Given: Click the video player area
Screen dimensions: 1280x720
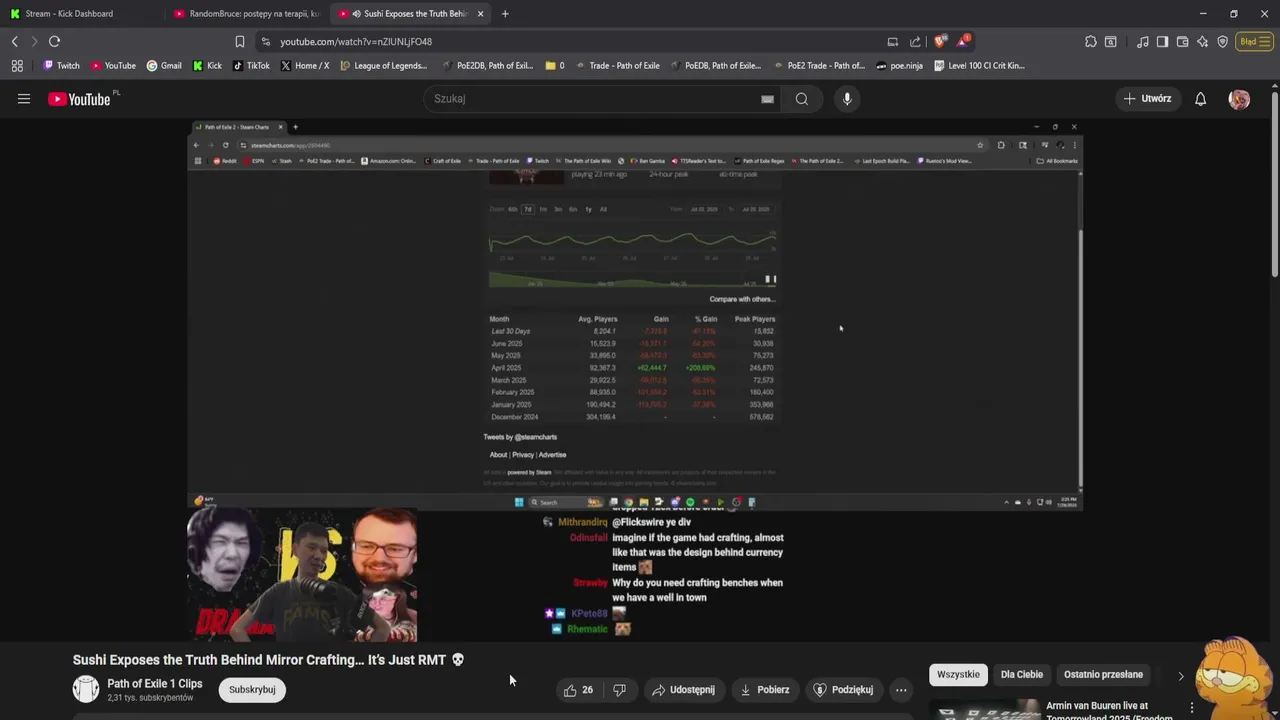Looking at the screenshot, I should [x=636, y=380].
